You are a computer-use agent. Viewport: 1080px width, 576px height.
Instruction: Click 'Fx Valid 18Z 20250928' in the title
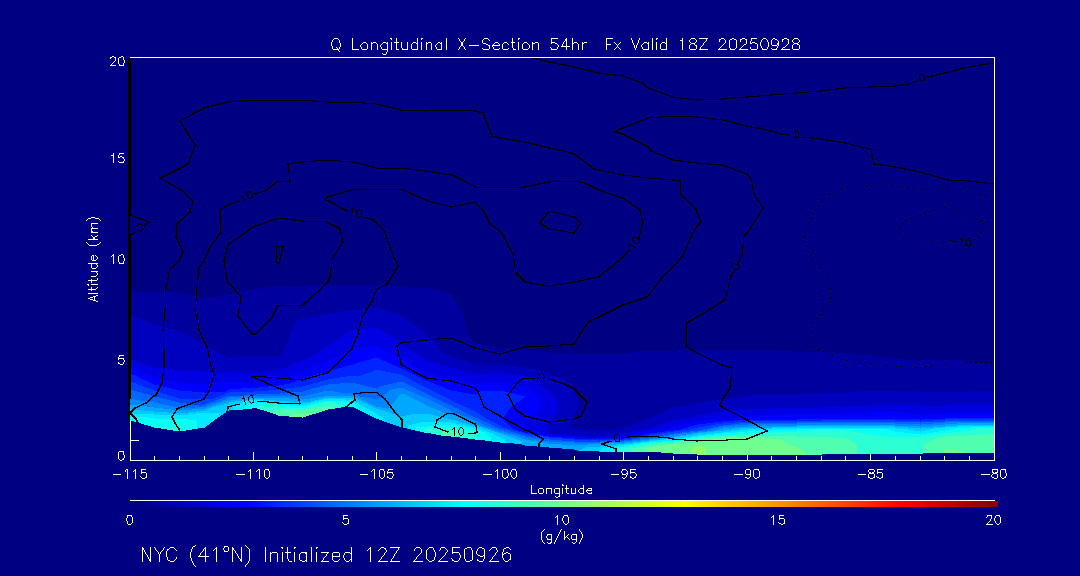pyautogui.click(x=703, y=45)
